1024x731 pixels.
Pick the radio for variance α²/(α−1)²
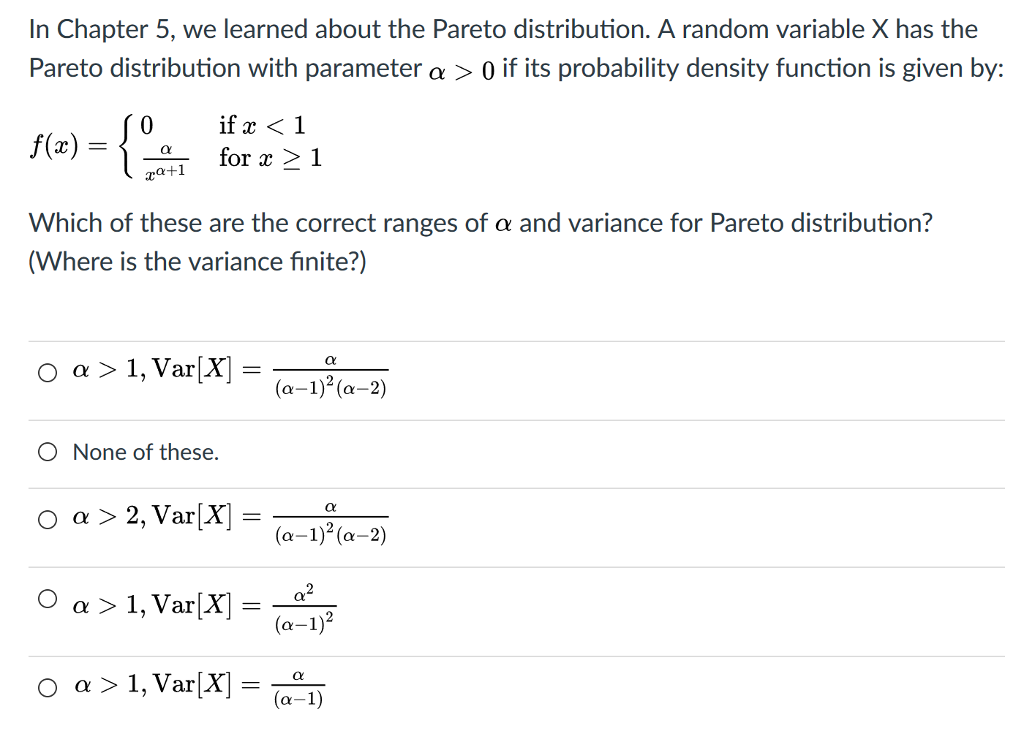click(x=47, y=599)
